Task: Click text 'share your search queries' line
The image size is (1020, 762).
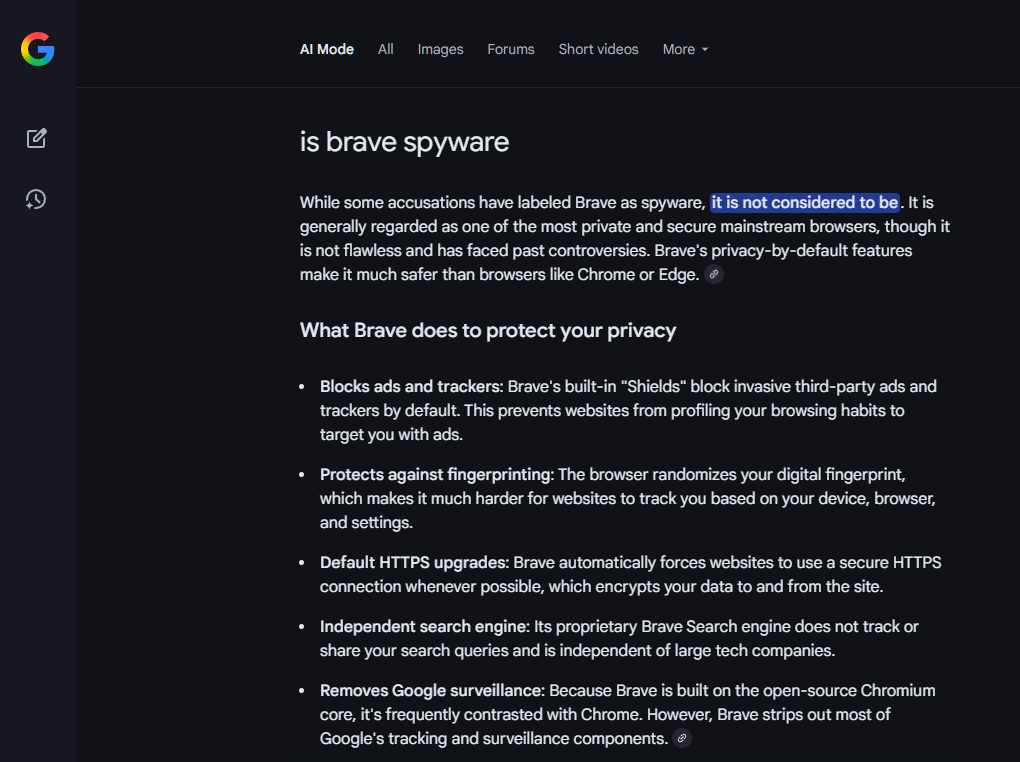Action: pos(577,651)
